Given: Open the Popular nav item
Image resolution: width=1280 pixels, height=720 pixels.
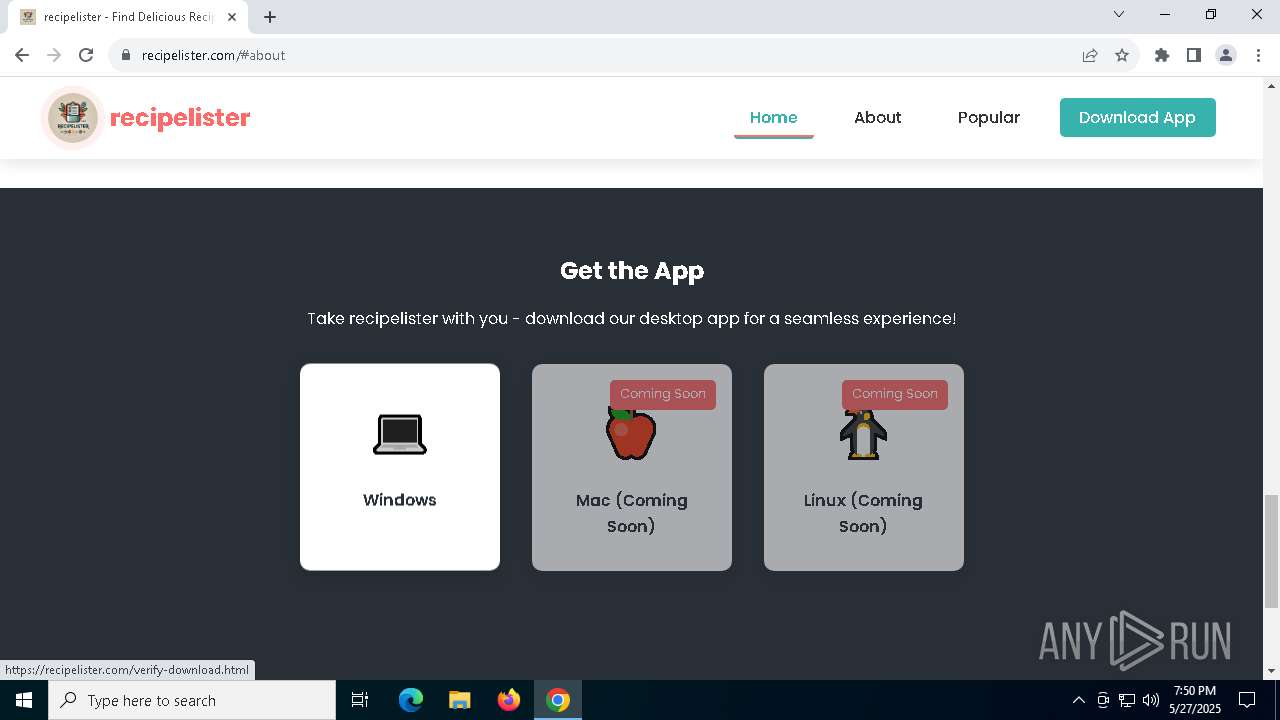Looking at the screenshot, I should click(989, 117).
